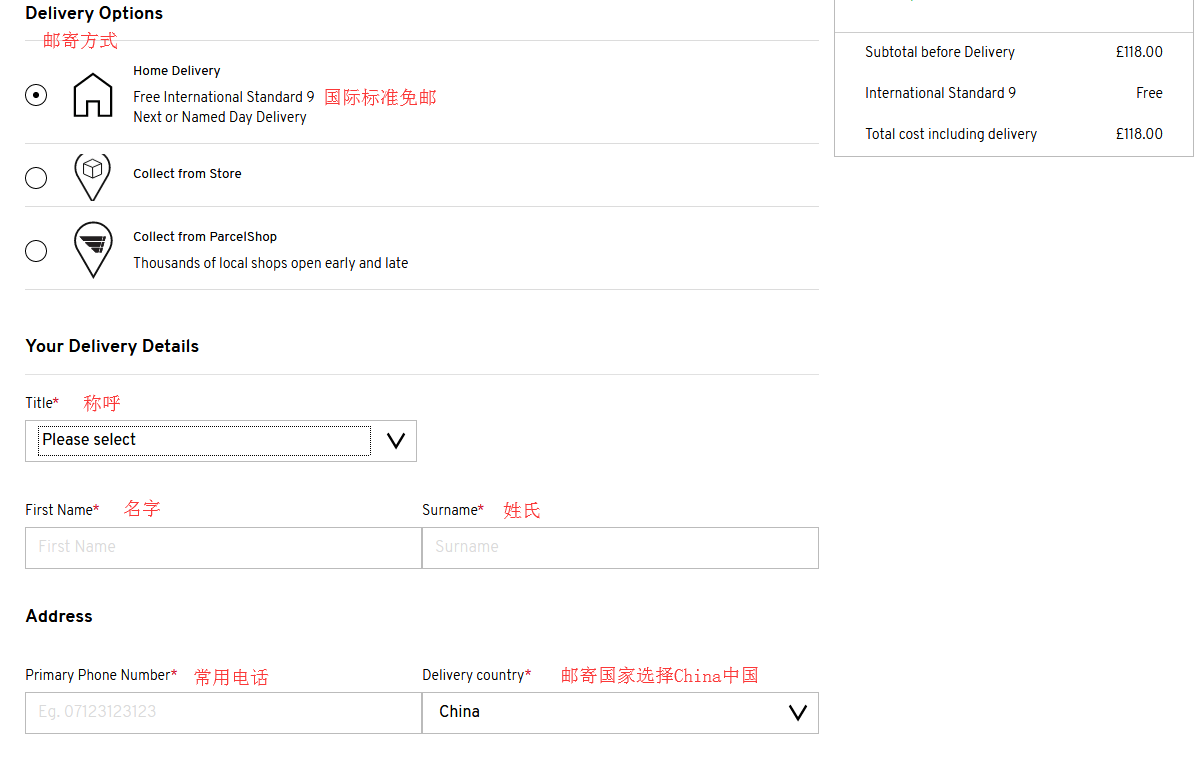The image size is (1196, 762).
Task: Expand the Delivery country dropdown showing China
Action: point(619,713)
